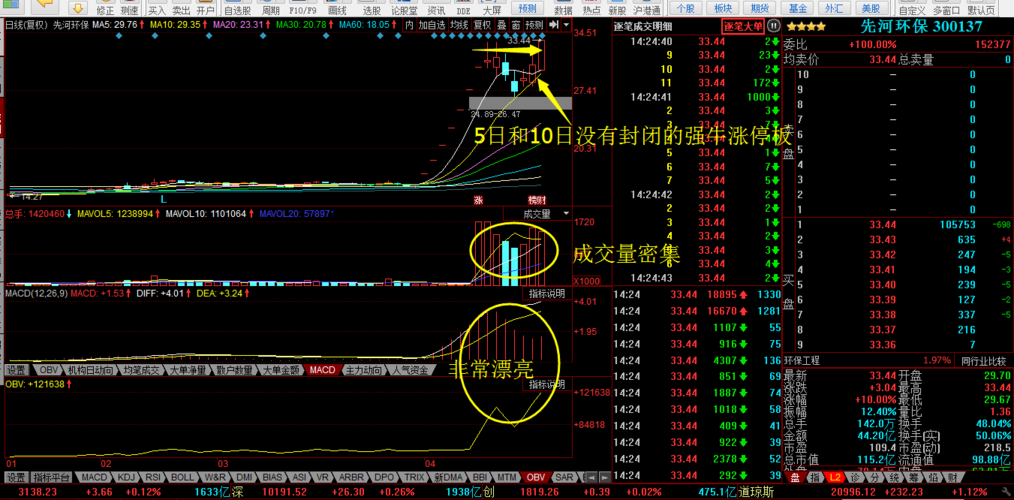Click the 美股 US stocks button
This screenshot has width=1014, height=500.
(872, 8)
